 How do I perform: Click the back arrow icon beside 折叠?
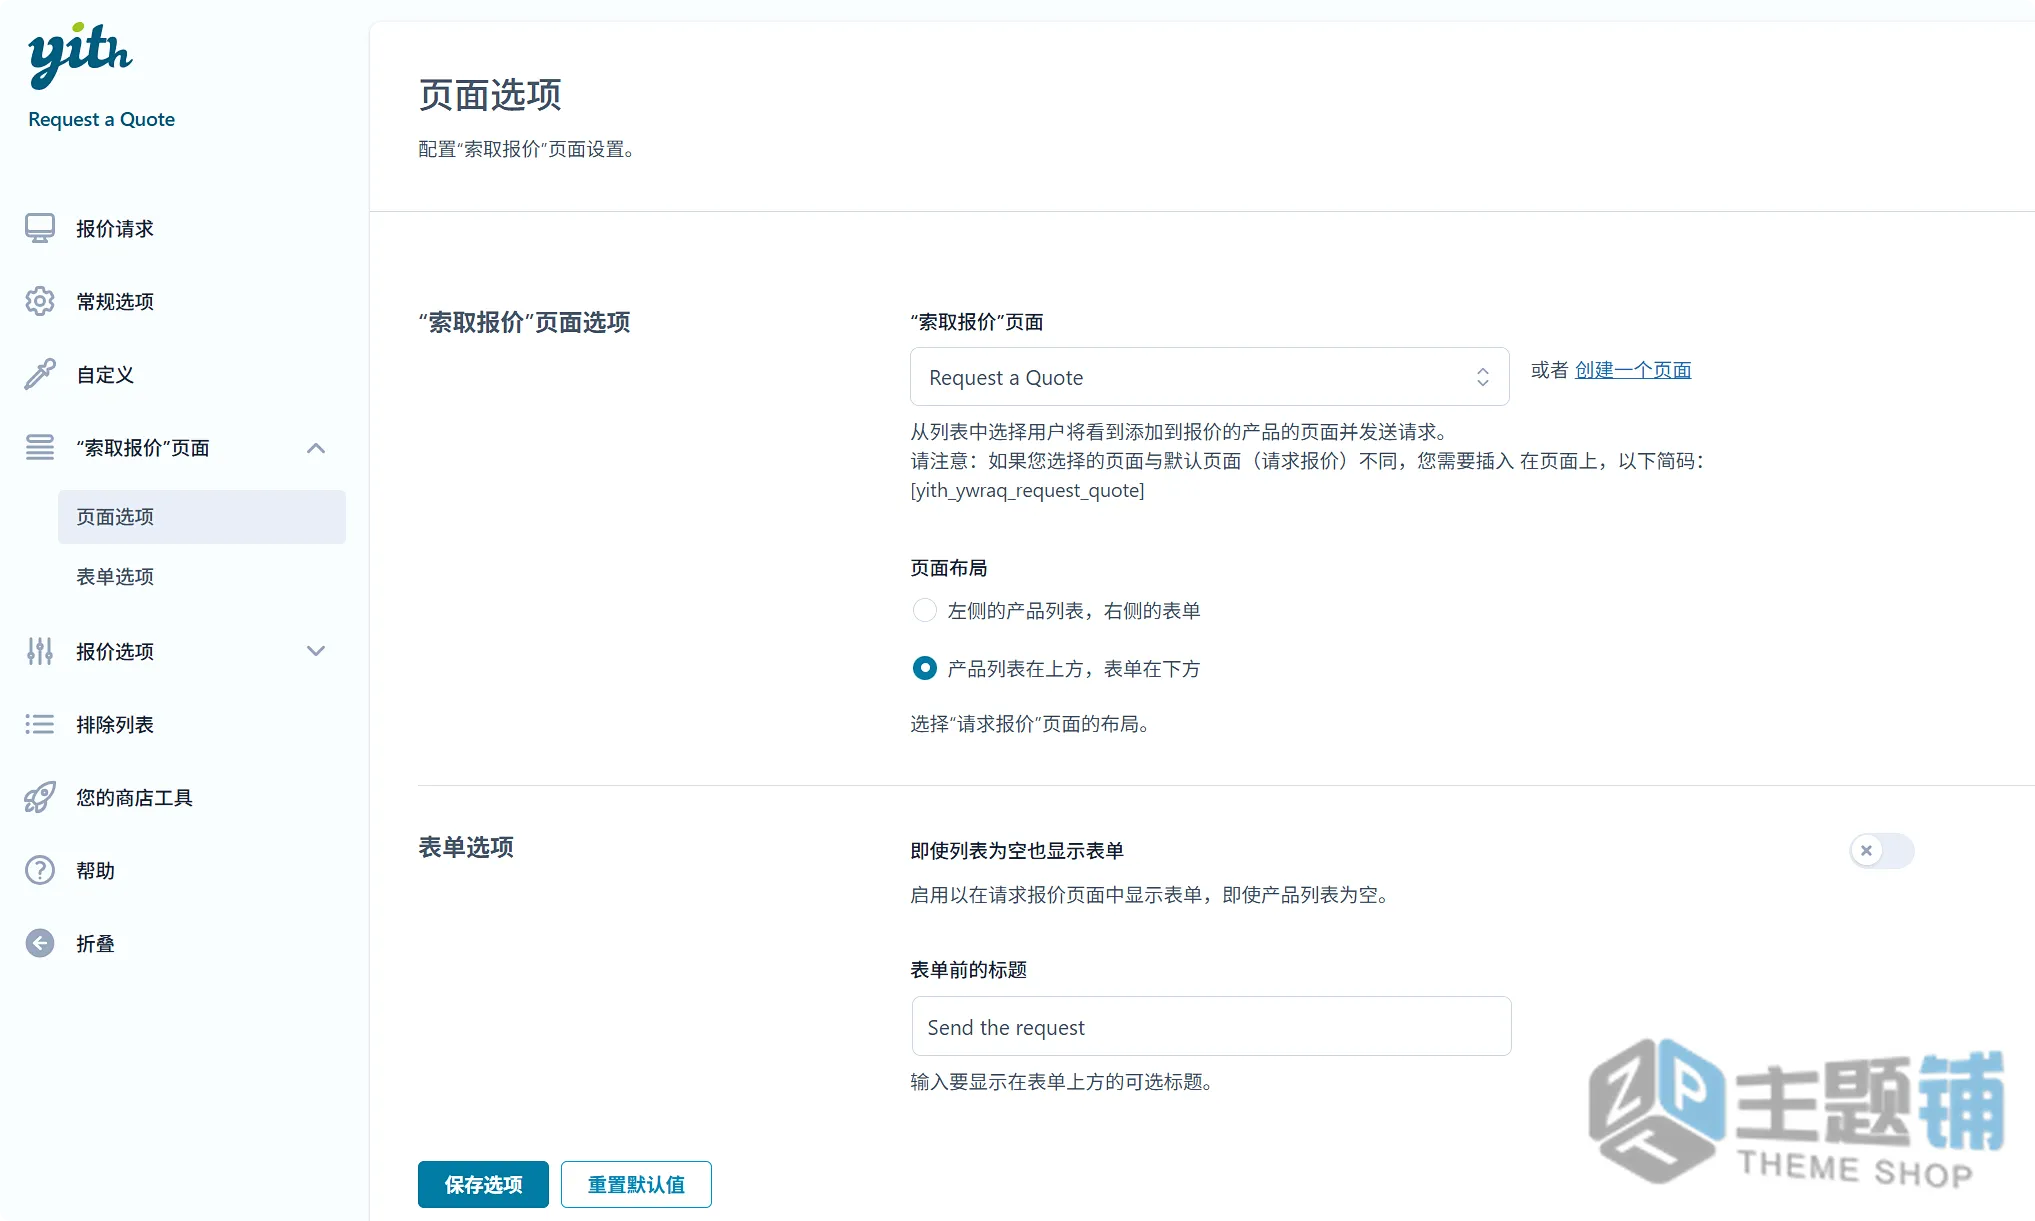click(40, 943)
